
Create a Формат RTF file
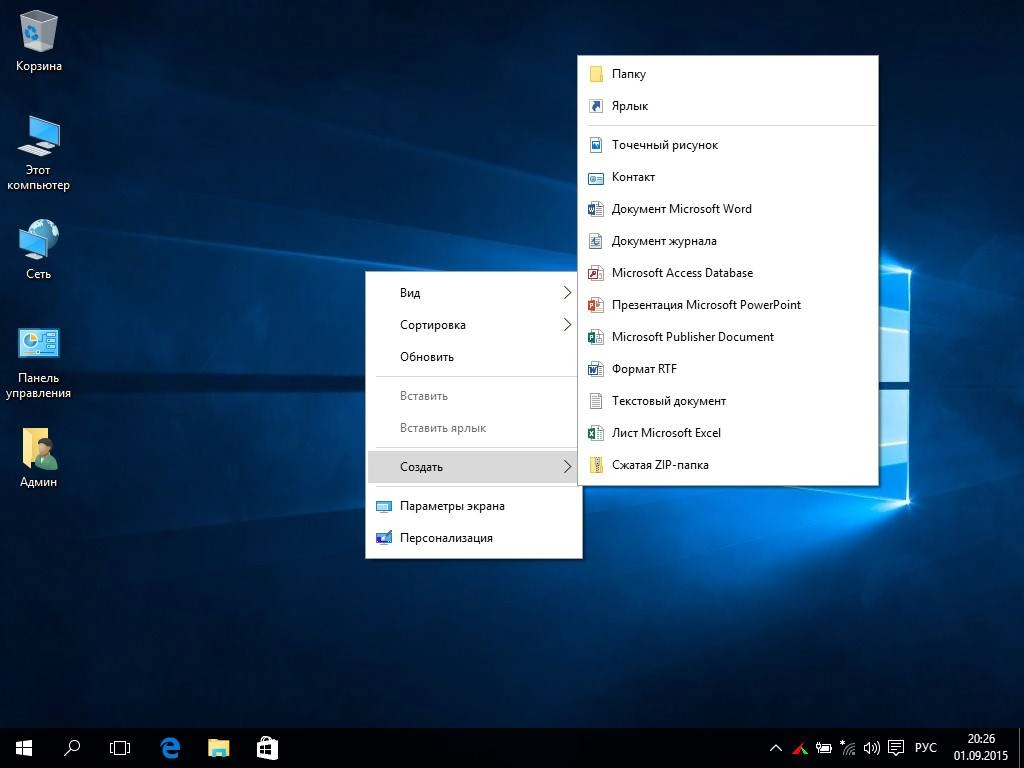728,369
